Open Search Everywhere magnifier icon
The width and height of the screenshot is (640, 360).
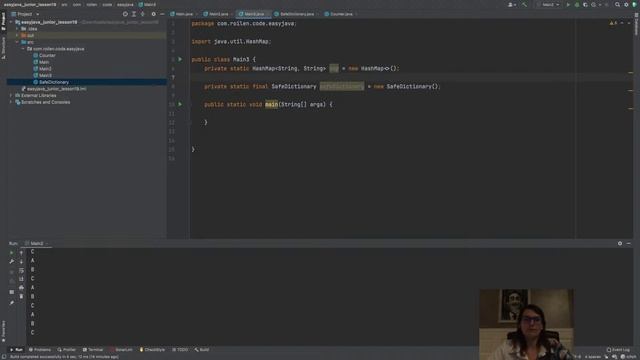(x=618, y=4)
